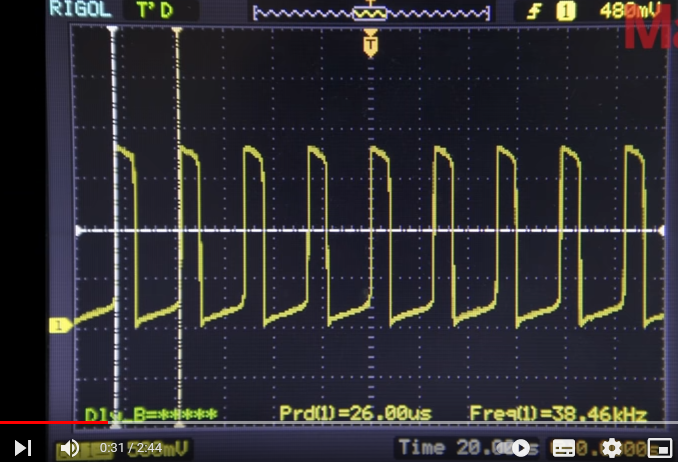Click the waveform memory position bar
678x462 pixels.
[371, 13]
